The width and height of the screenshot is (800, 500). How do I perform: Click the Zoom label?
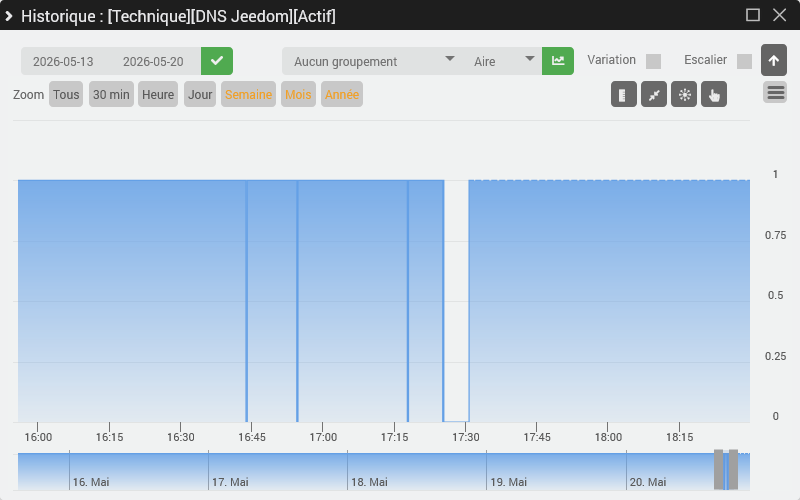tap(29, 94)
